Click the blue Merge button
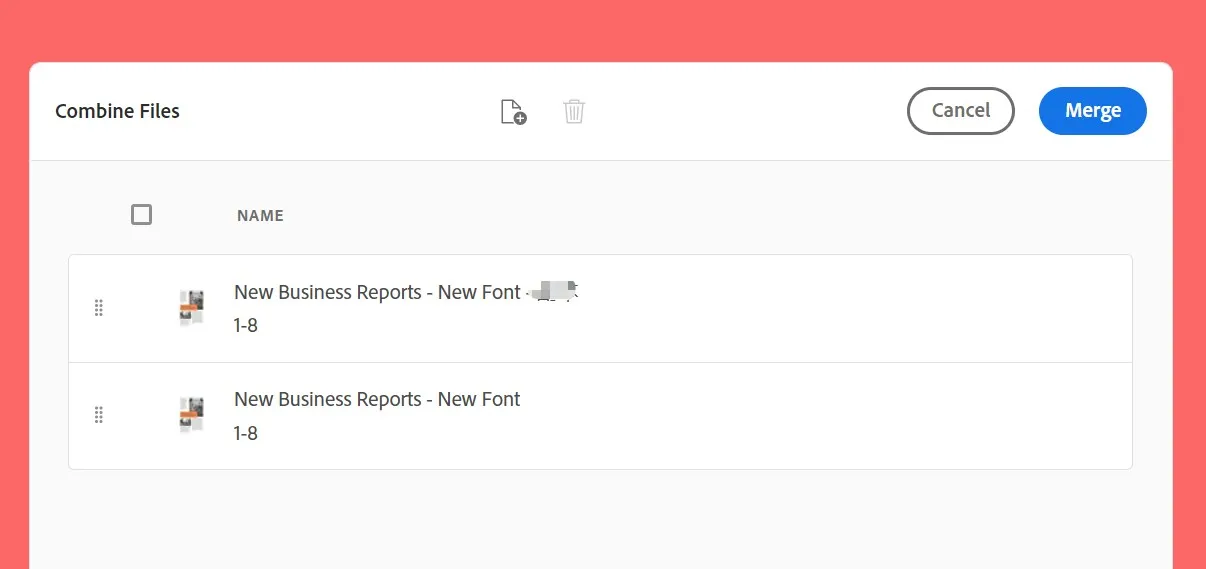This screenshot has height=569, width=1206. coord(1093,111)
